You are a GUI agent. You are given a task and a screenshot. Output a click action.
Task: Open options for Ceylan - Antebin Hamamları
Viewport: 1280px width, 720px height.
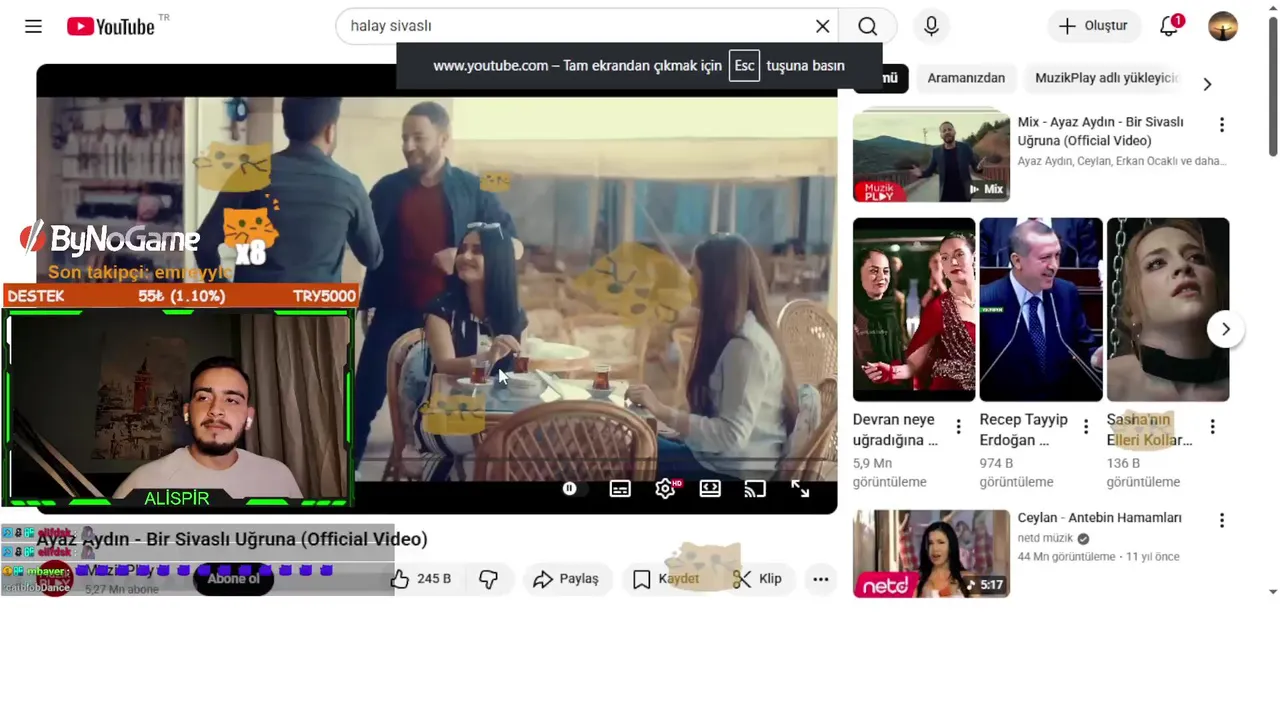1221,521
